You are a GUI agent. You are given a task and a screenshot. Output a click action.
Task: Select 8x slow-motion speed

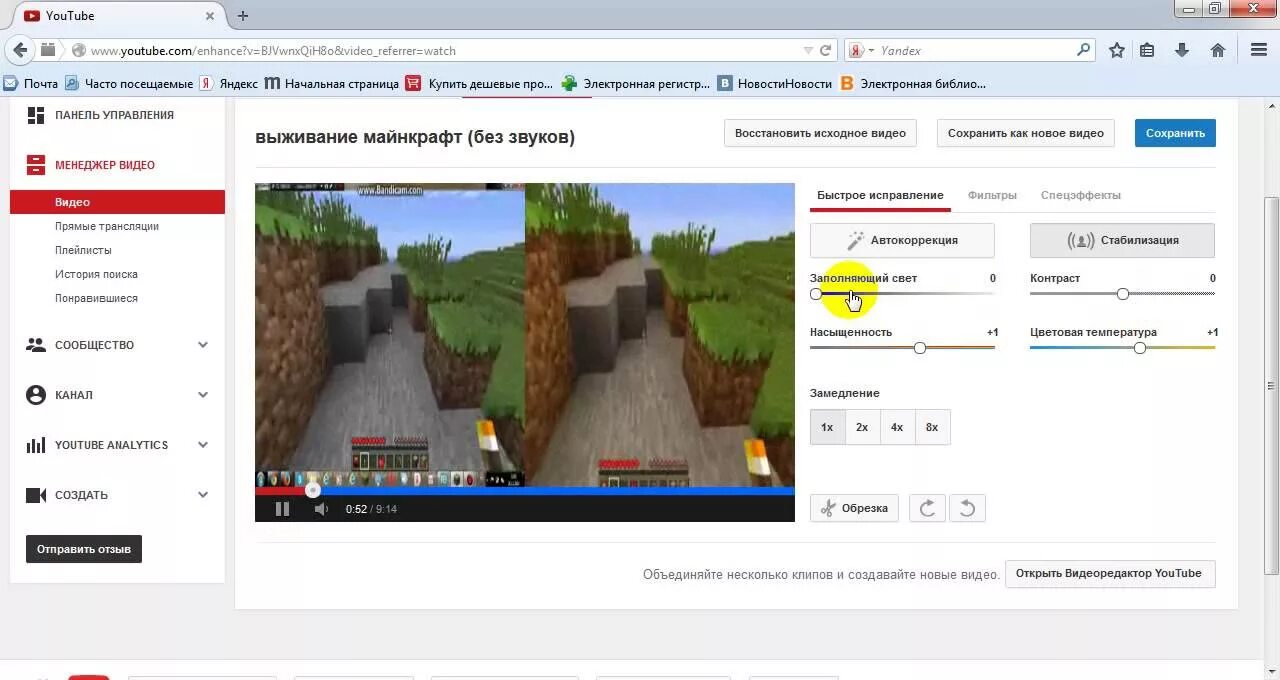click(932, 427)
